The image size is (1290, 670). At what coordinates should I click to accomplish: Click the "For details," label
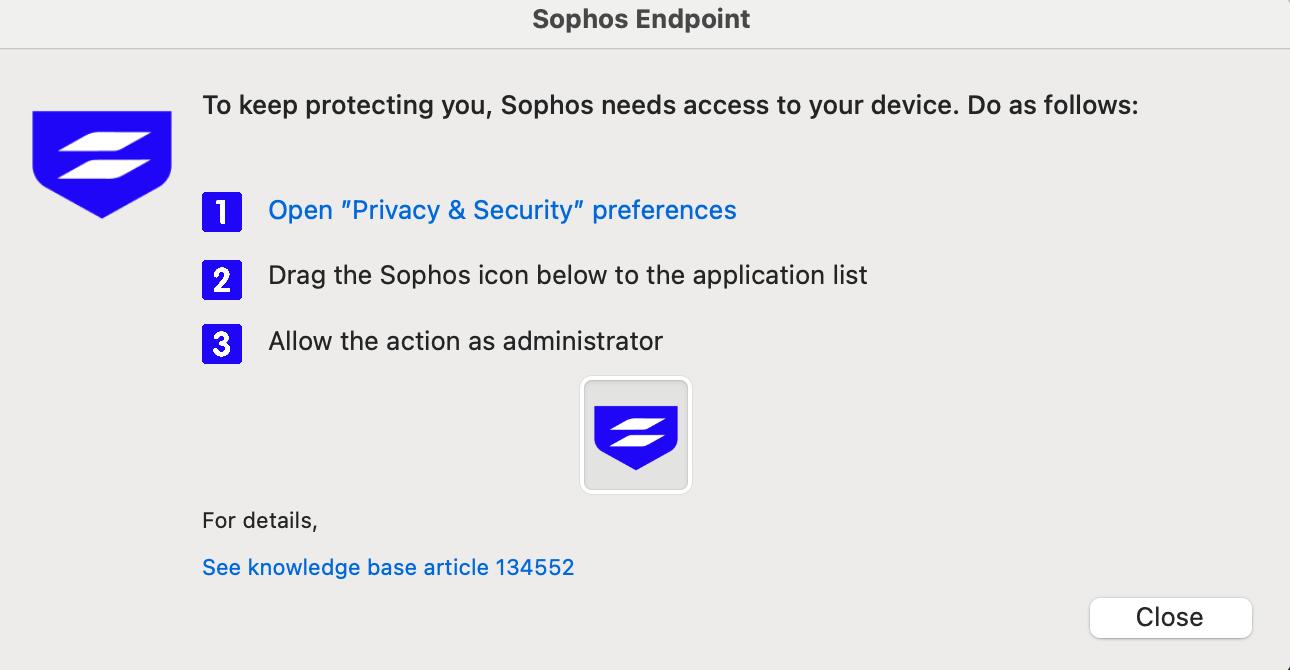259,521
